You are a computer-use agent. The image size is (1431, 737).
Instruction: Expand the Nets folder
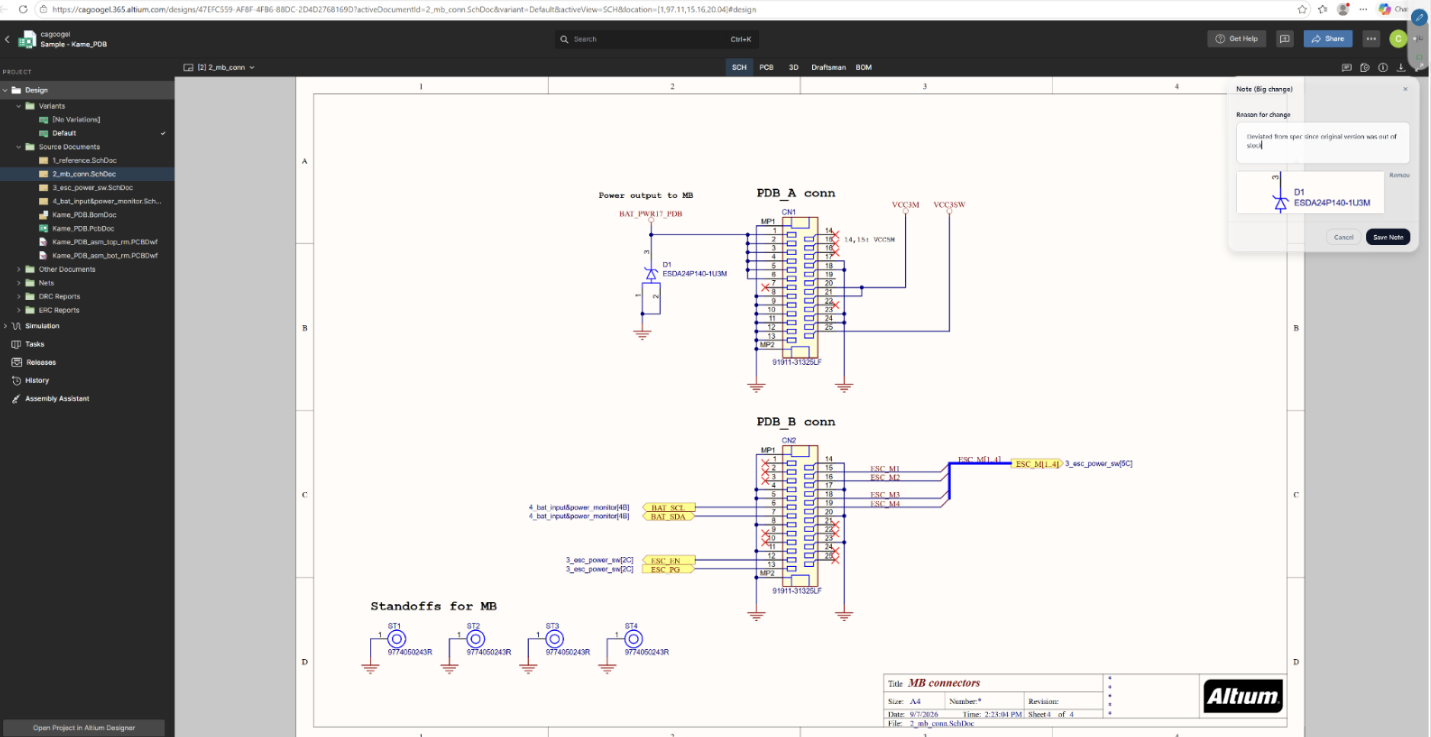click(18, 283)
